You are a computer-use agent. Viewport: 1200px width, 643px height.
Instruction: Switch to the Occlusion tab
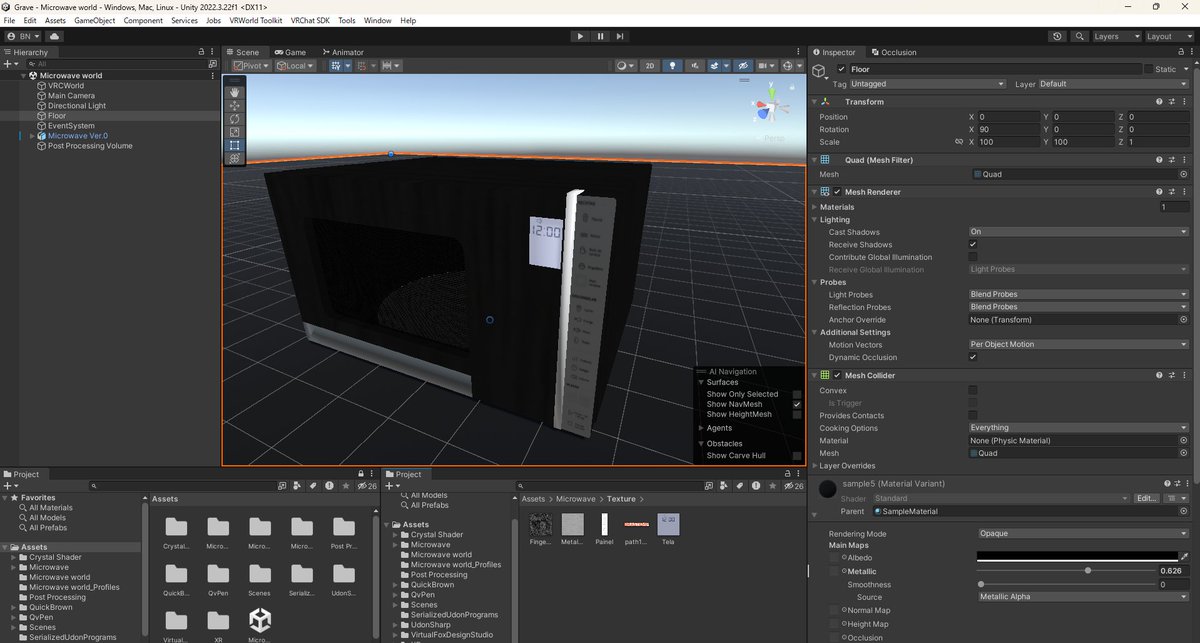click(x=893, y=52)
